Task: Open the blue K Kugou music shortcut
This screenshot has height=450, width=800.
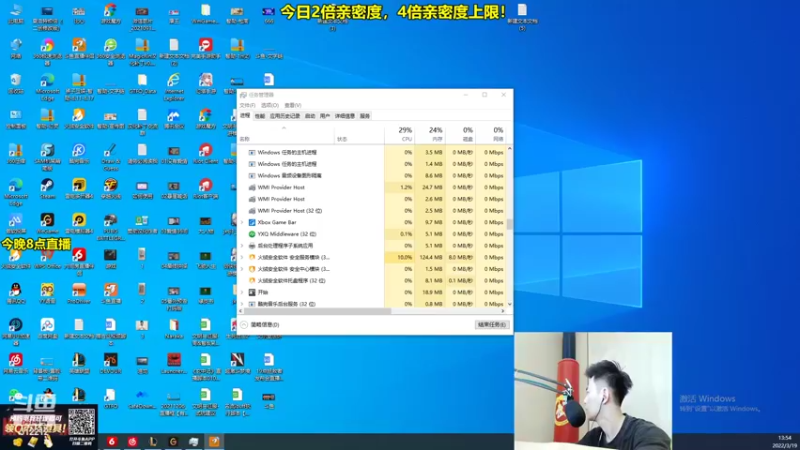Action: coord(79,154)
